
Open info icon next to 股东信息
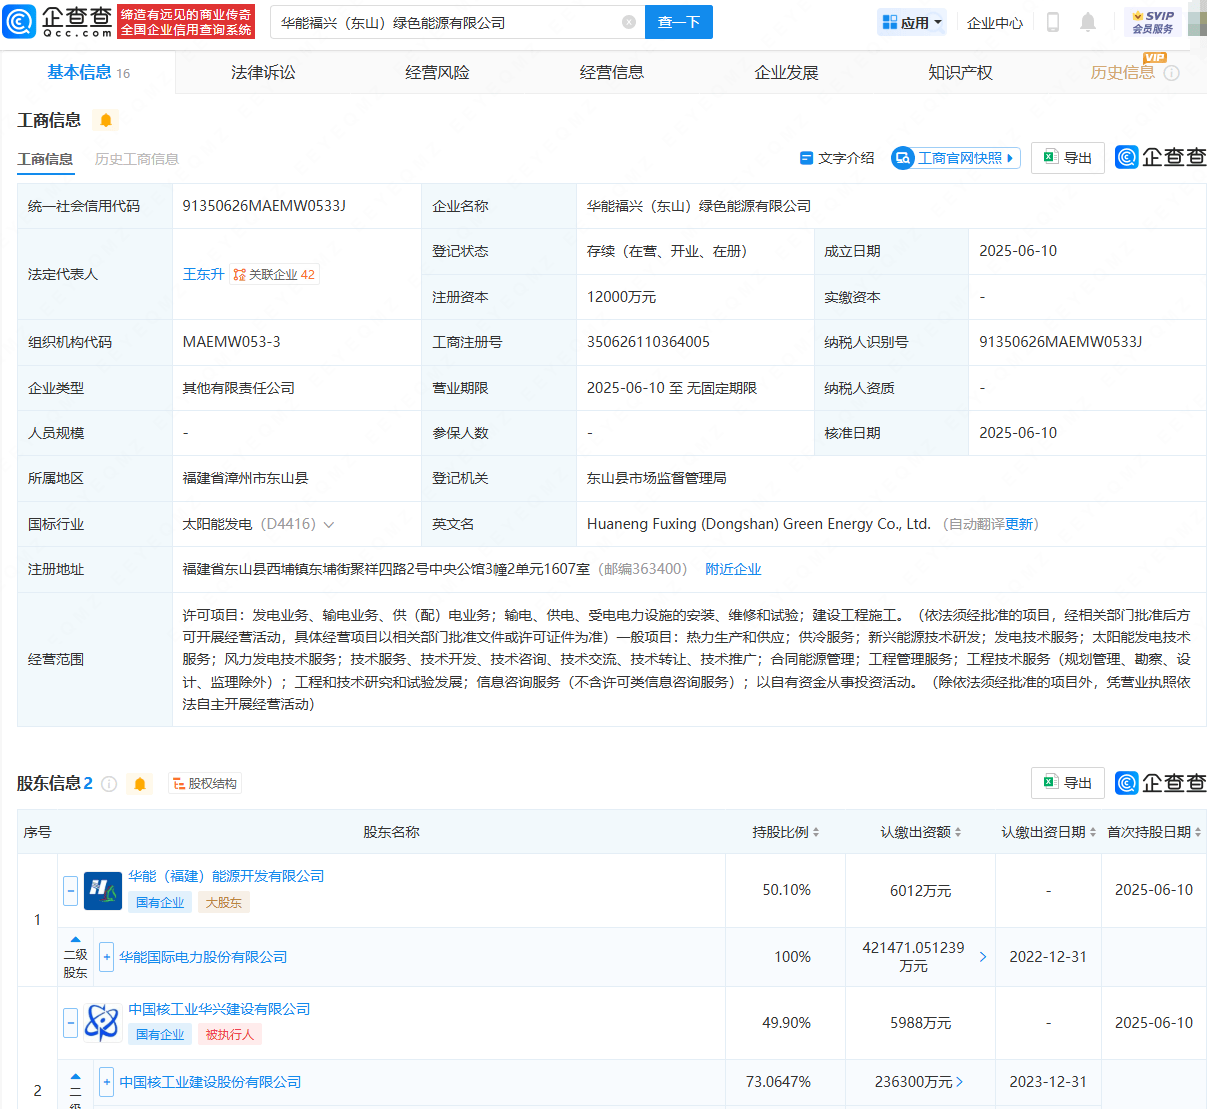[110, 784]
